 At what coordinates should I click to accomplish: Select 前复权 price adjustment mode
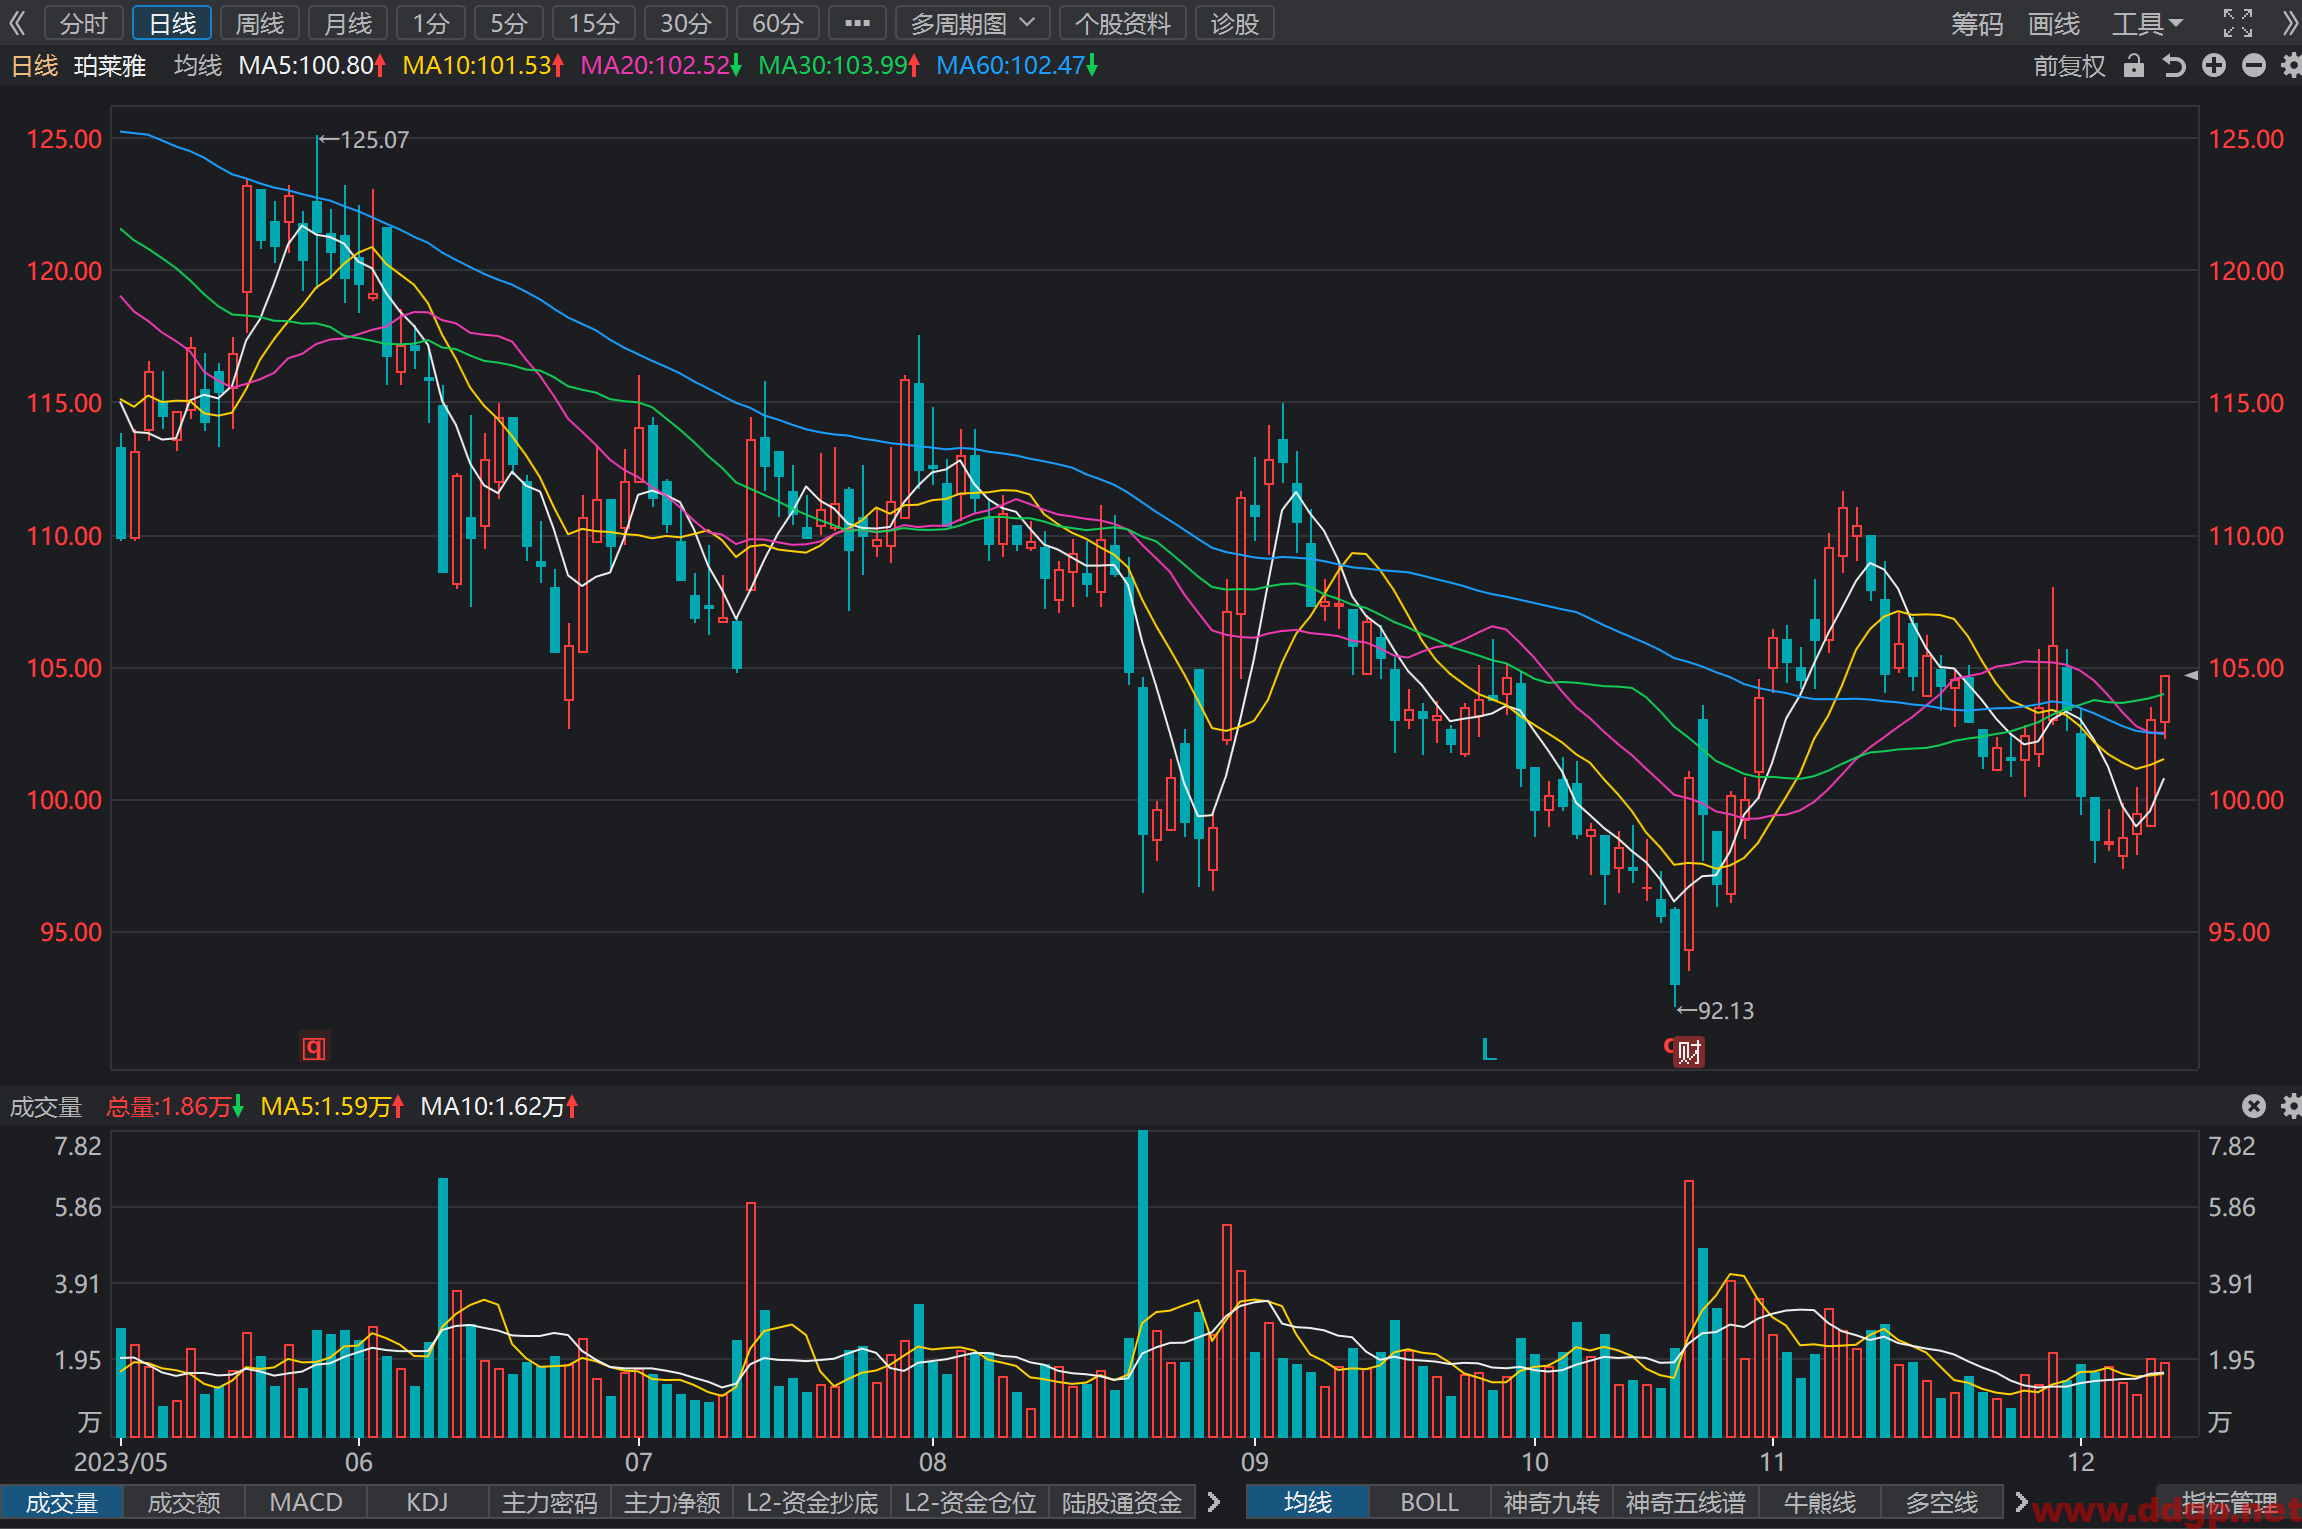2069,66
